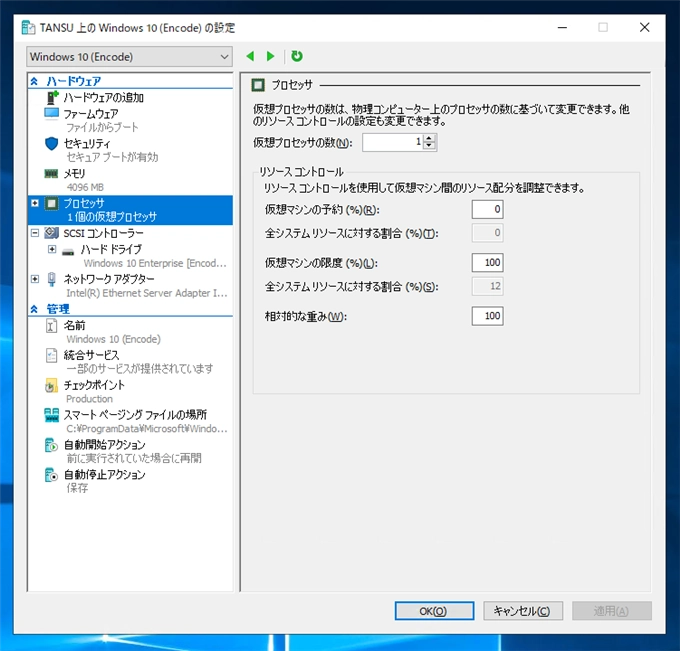This screenshot has width=680, height=651.
Task: Click the green forward arrow icon
Action: click(271, 56)
